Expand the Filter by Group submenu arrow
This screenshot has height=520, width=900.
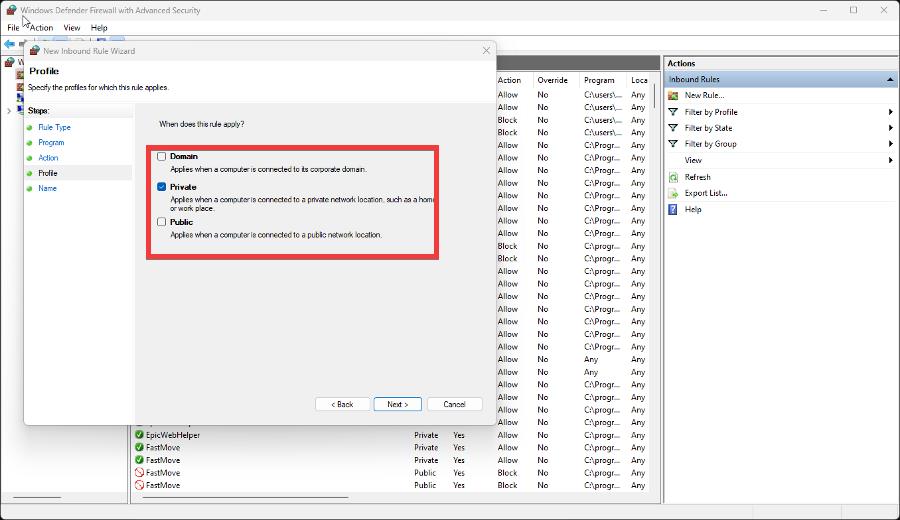click(x=890, y=144)
